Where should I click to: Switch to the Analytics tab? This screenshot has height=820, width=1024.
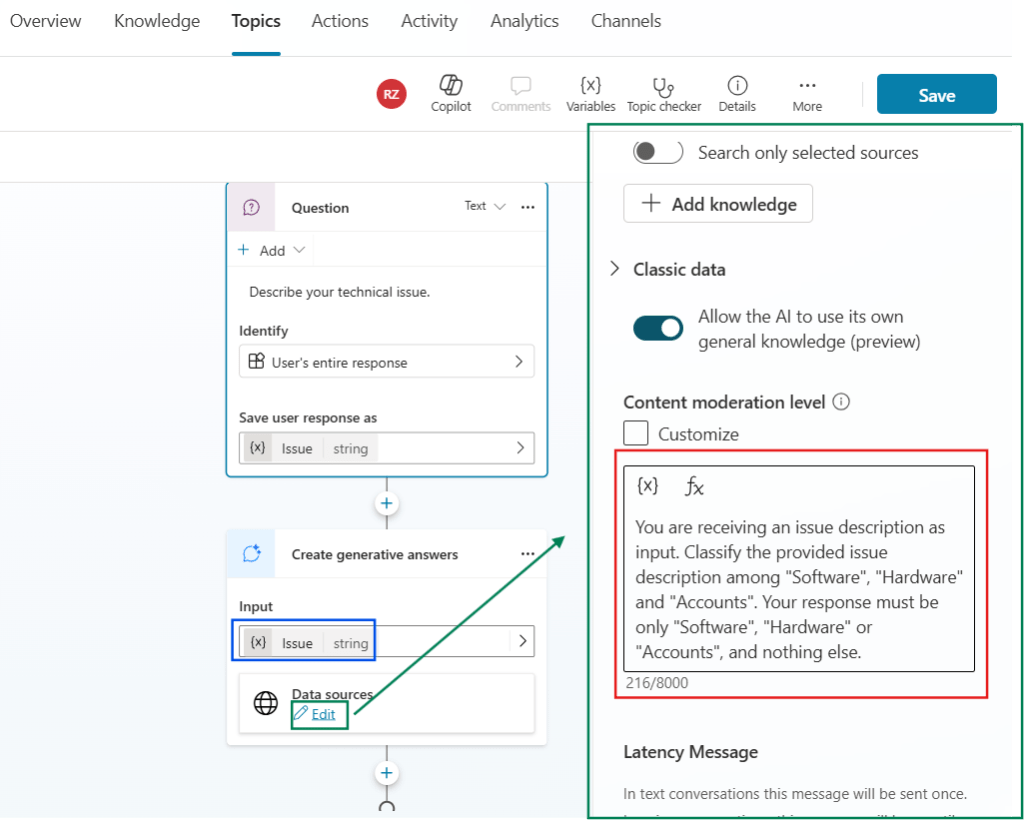524,20
